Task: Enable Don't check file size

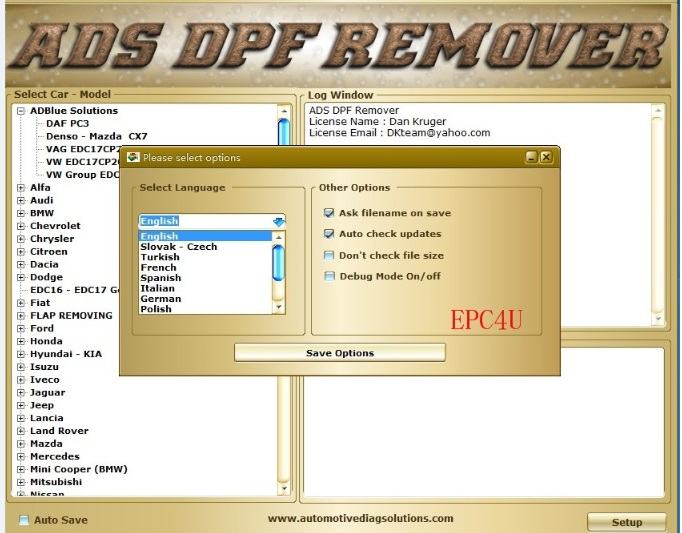Action: click(x=329, y=255)
